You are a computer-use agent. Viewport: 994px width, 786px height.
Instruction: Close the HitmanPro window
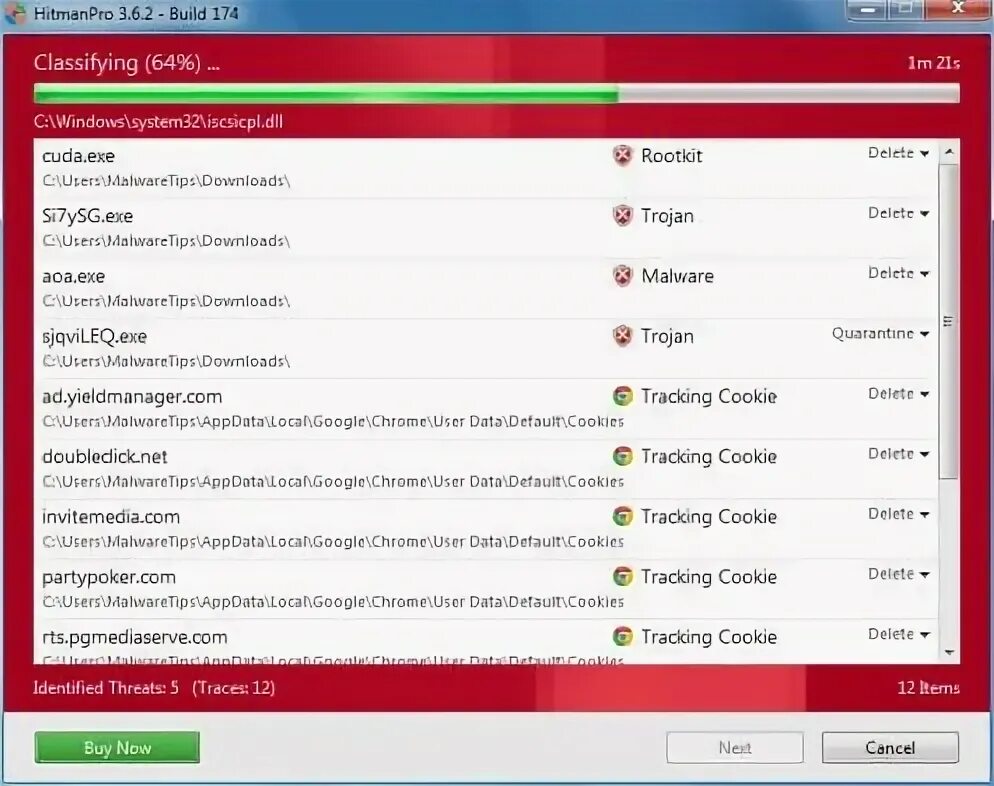957,9
